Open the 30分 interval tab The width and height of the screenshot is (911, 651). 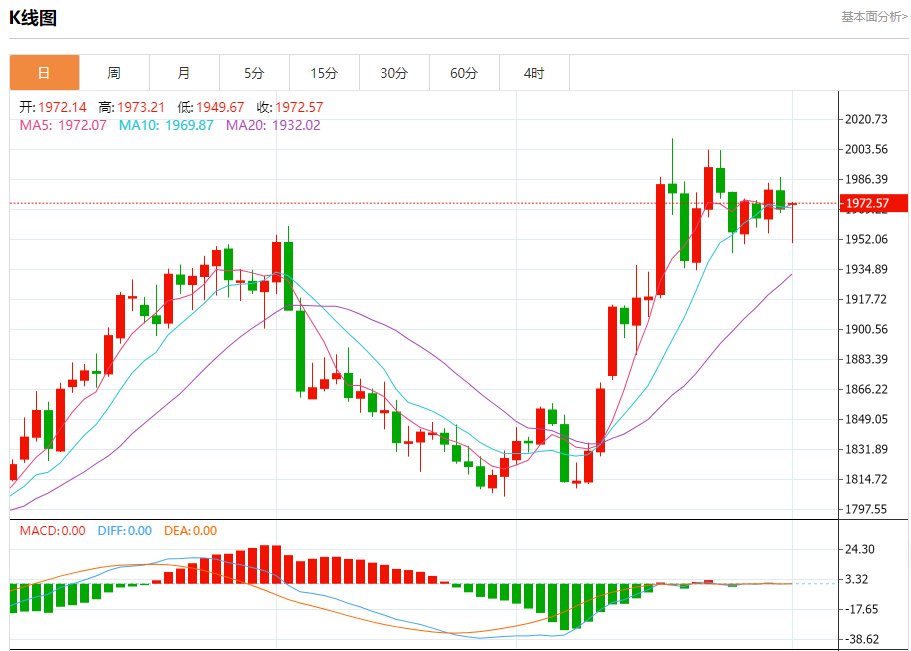pos(394,73)
